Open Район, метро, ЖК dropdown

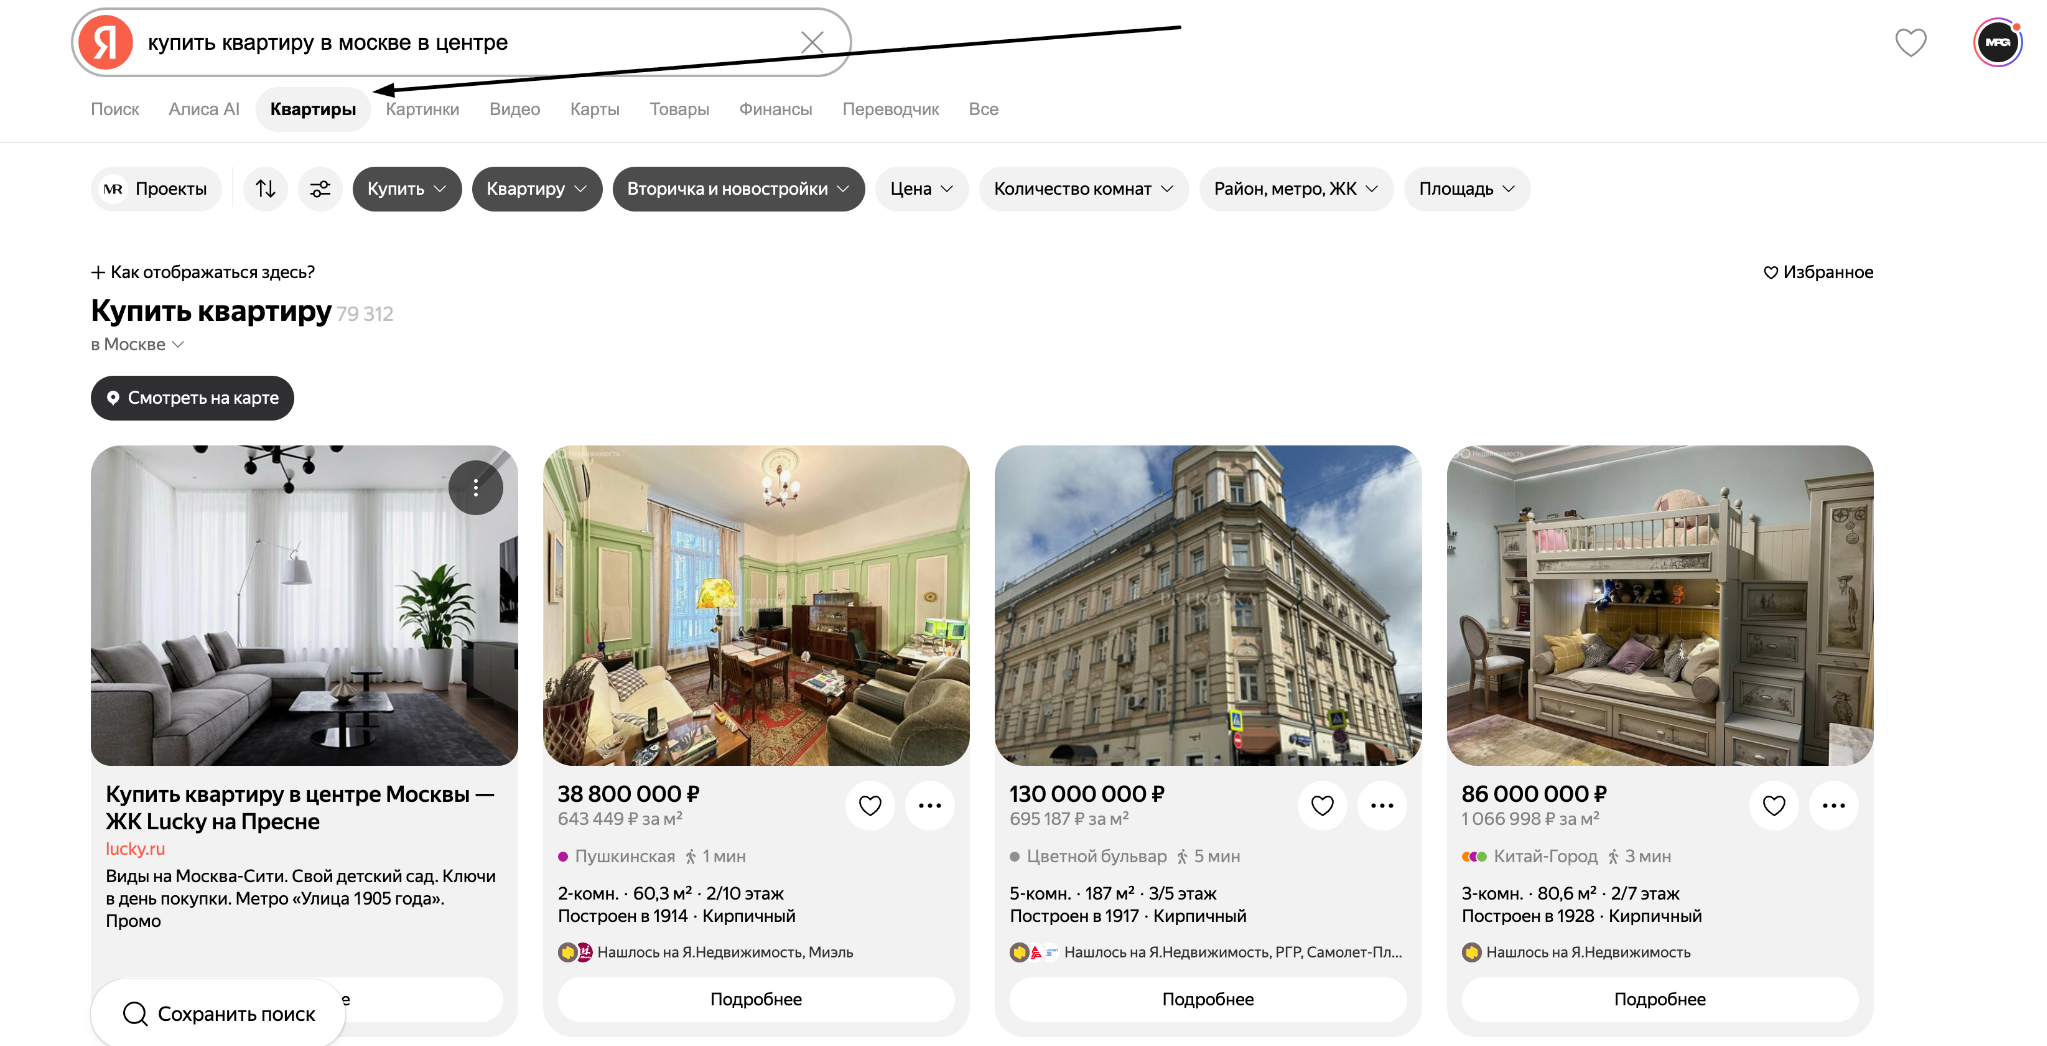coord(1297,189)
